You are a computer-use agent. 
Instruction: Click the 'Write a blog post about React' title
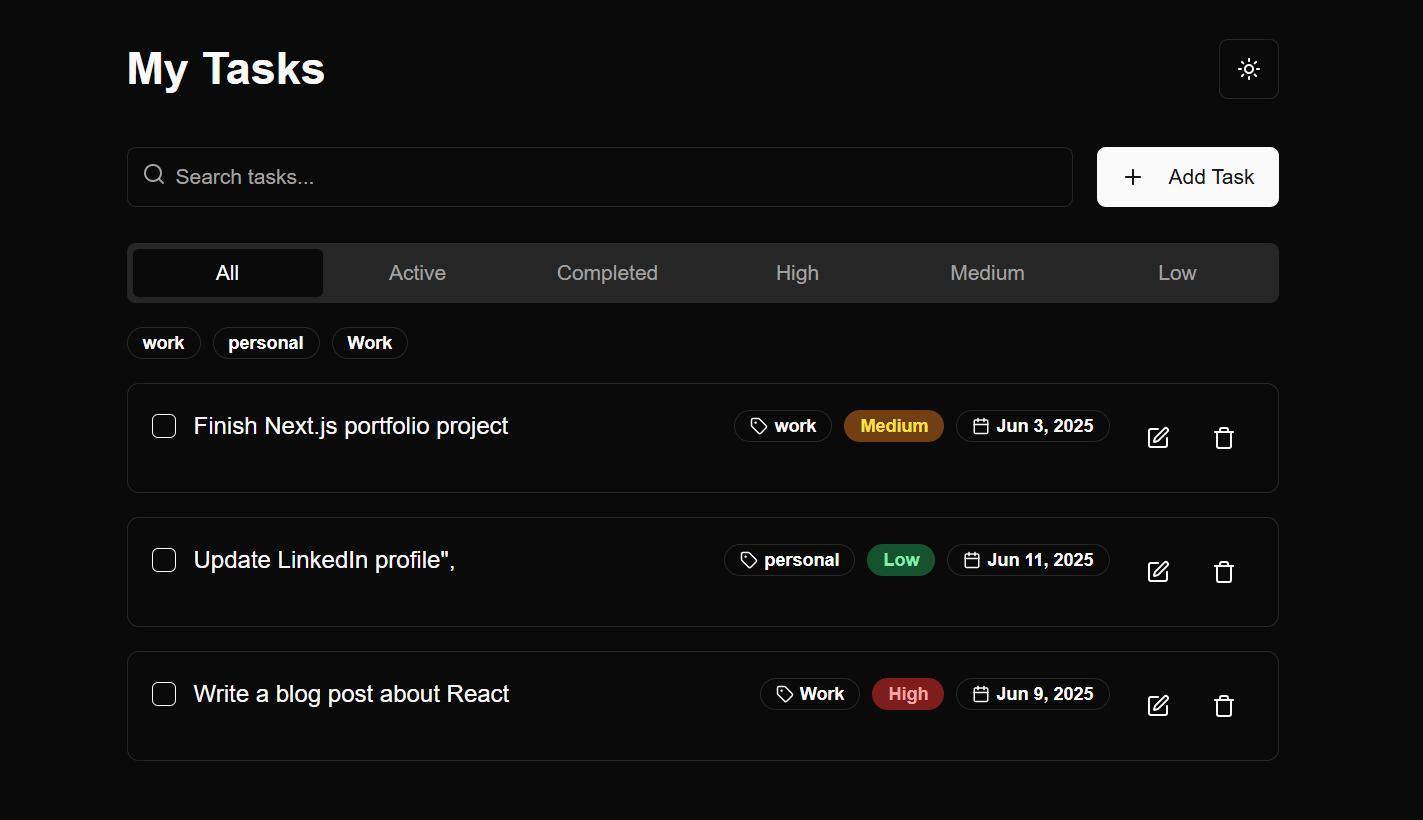point(351,694)
